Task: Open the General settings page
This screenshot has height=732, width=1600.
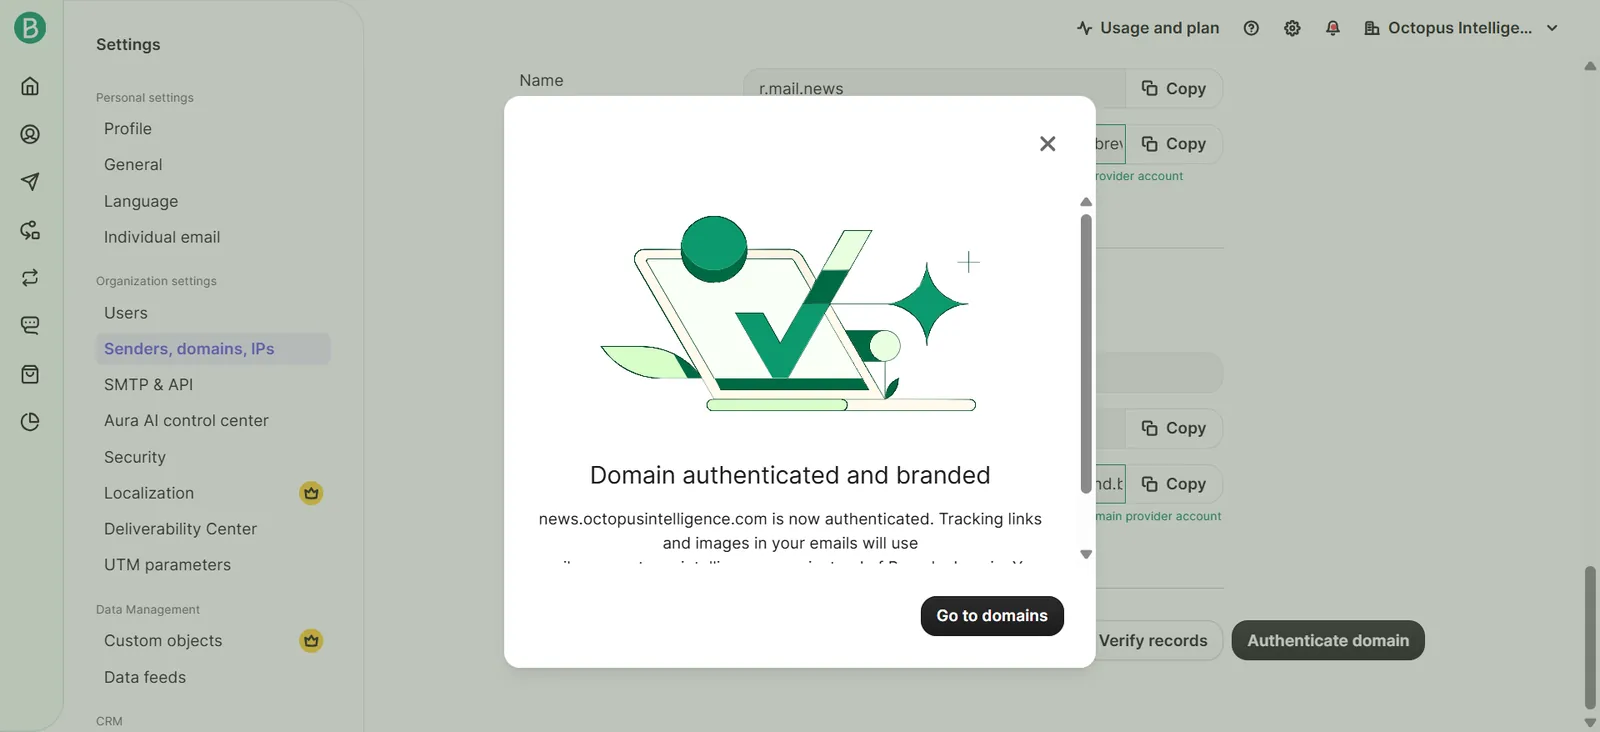Action: tap(133, 165)
